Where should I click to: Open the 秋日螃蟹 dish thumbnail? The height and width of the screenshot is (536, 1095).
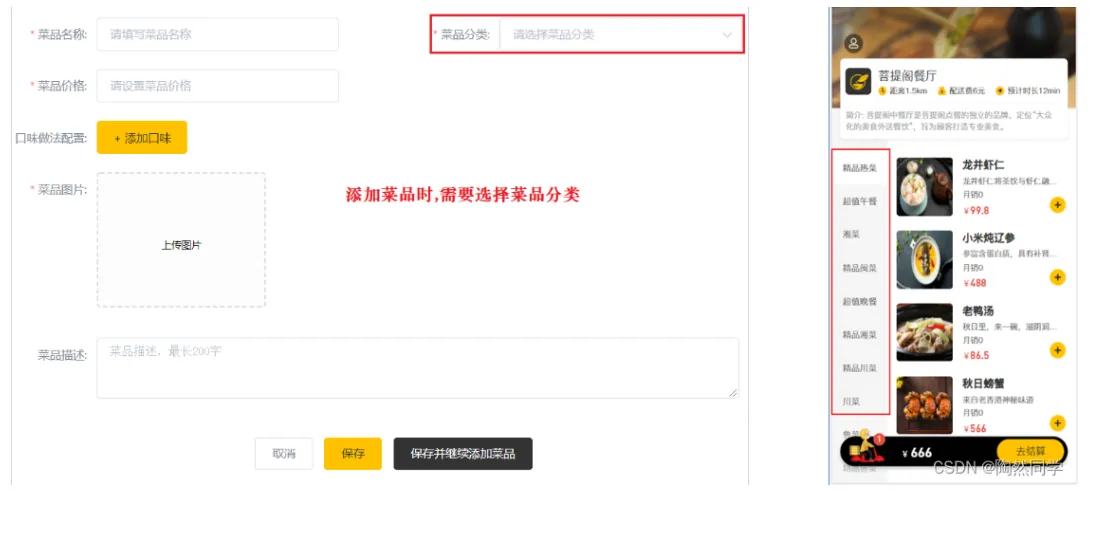(x=925, y=405)
